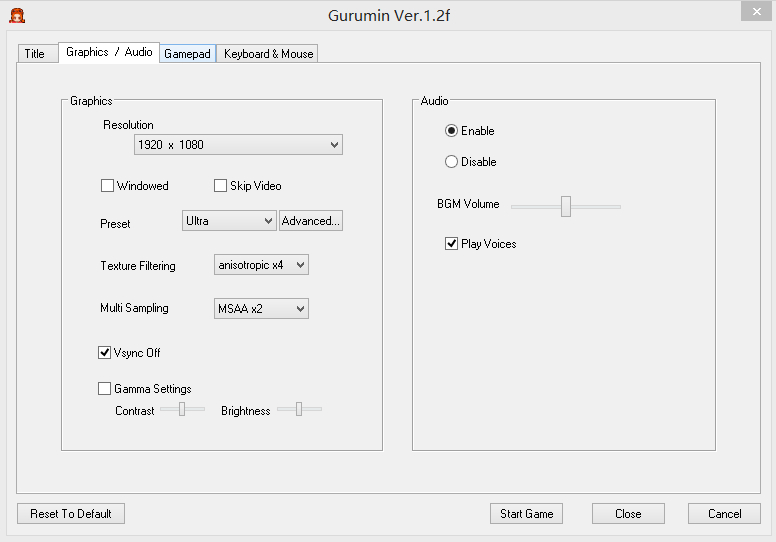Viewport: 776px width, 542px height.
Task: Open Texture Filtering dropdown anisotropic x4
Action: pyautogui.click(x=261, y=265)
